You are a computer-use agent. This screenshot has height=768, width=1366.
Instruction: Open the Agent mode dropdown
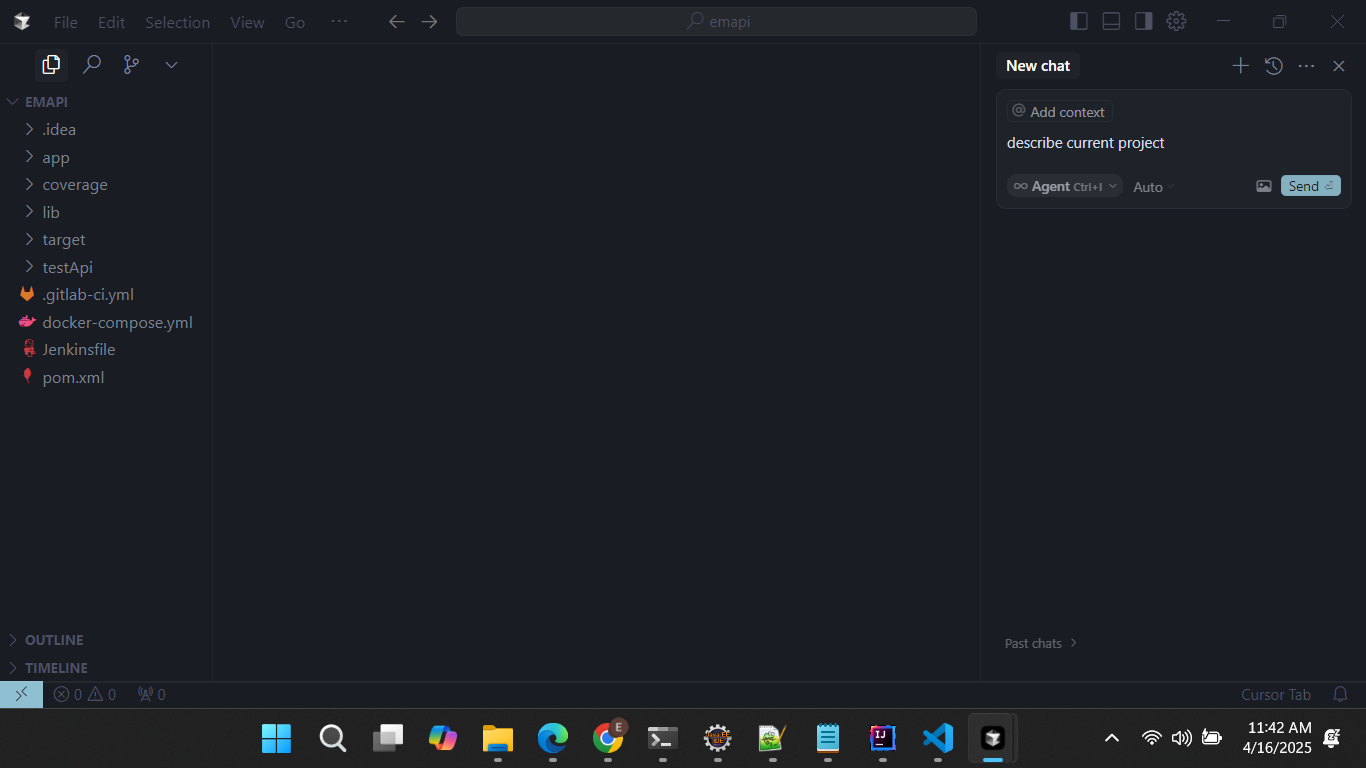coord(1064,186)
